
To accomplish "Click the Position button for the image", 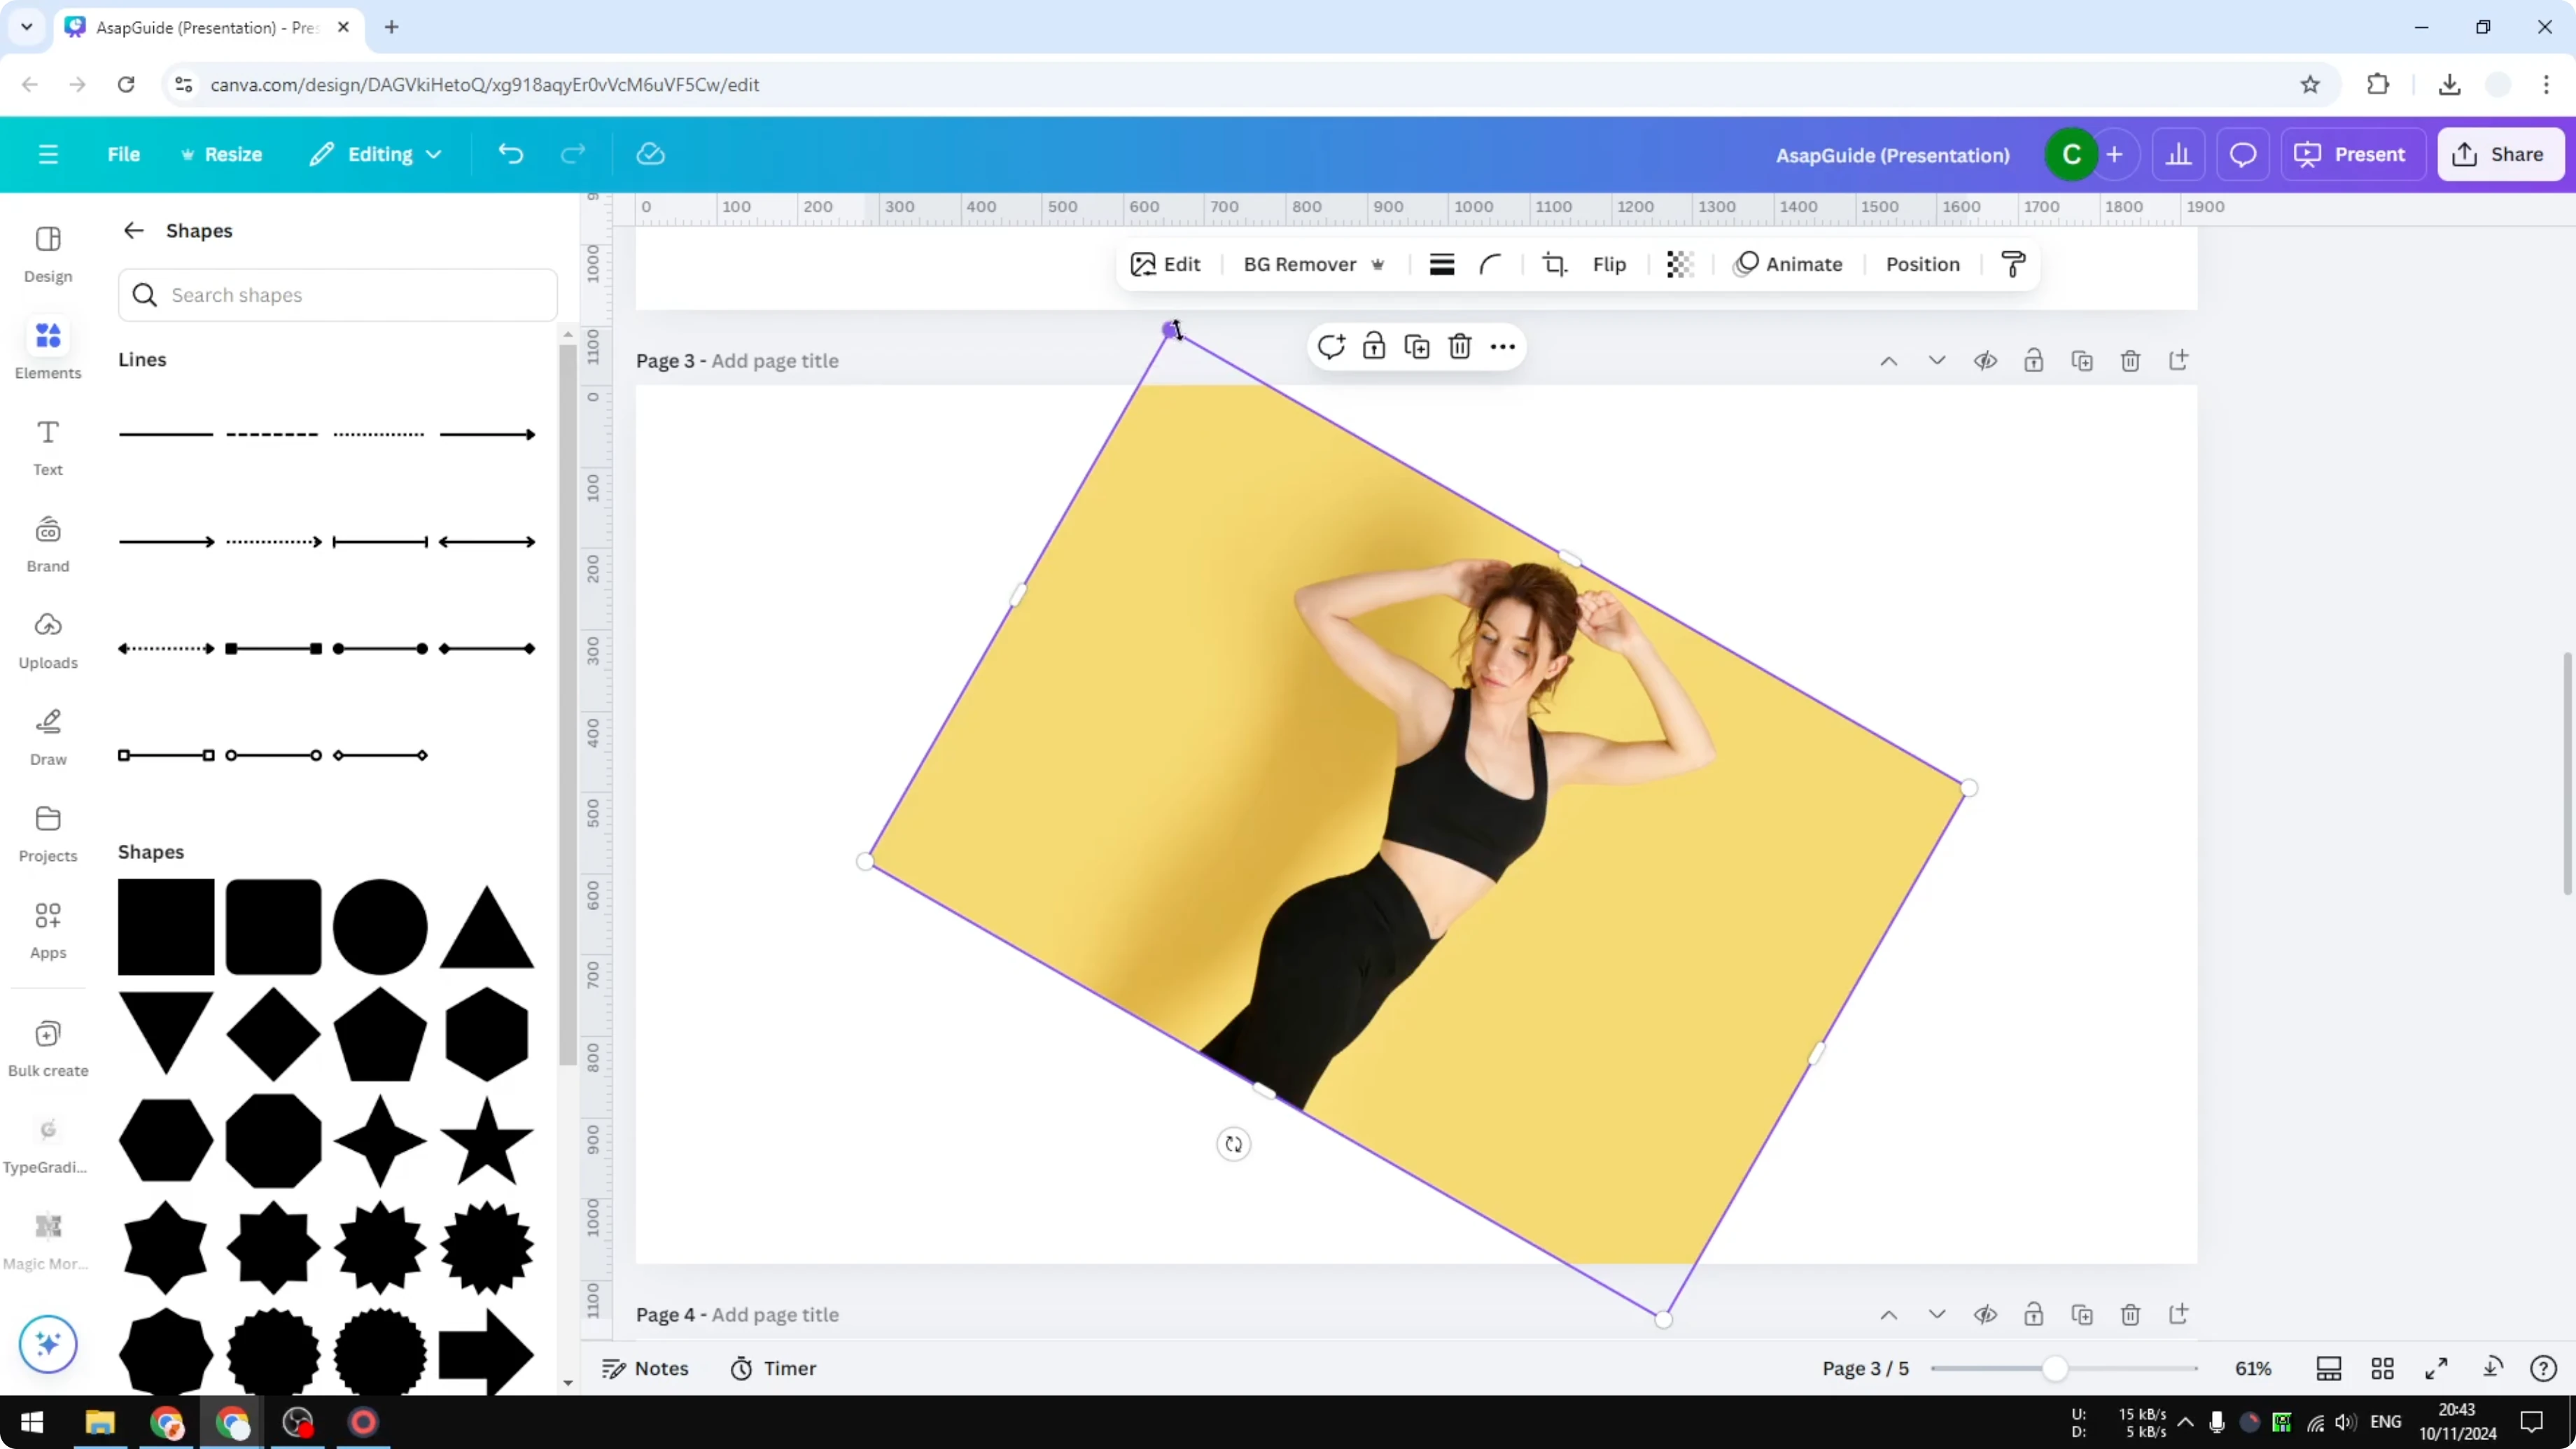I will tap(1922, 264).
